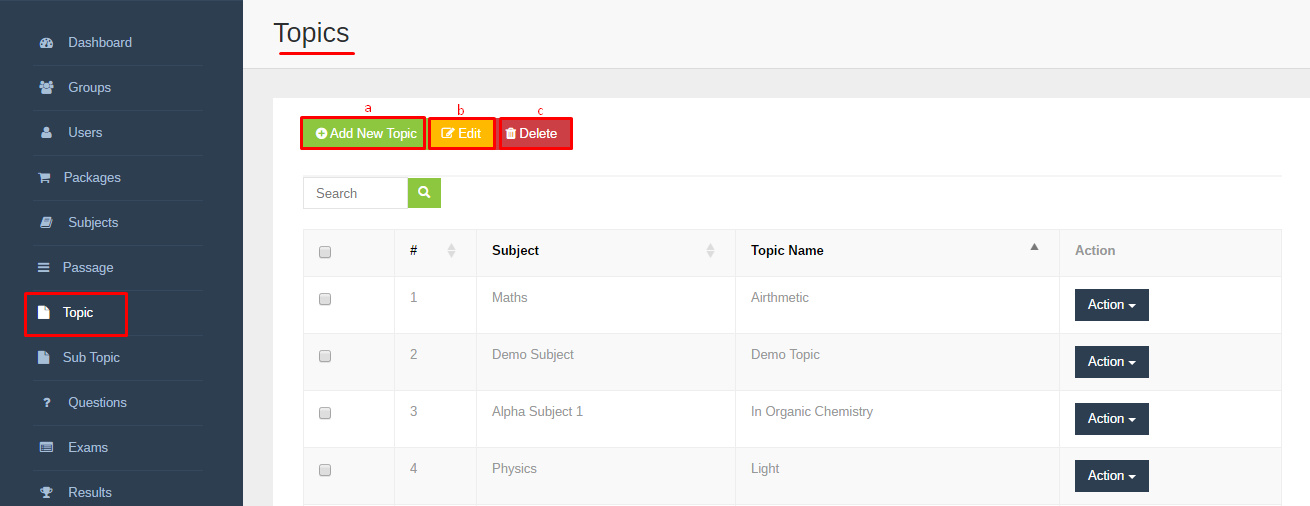Click into the Search input field
Image resolution: width=1310 pixels, height=506 pixels.
point(356,193)
